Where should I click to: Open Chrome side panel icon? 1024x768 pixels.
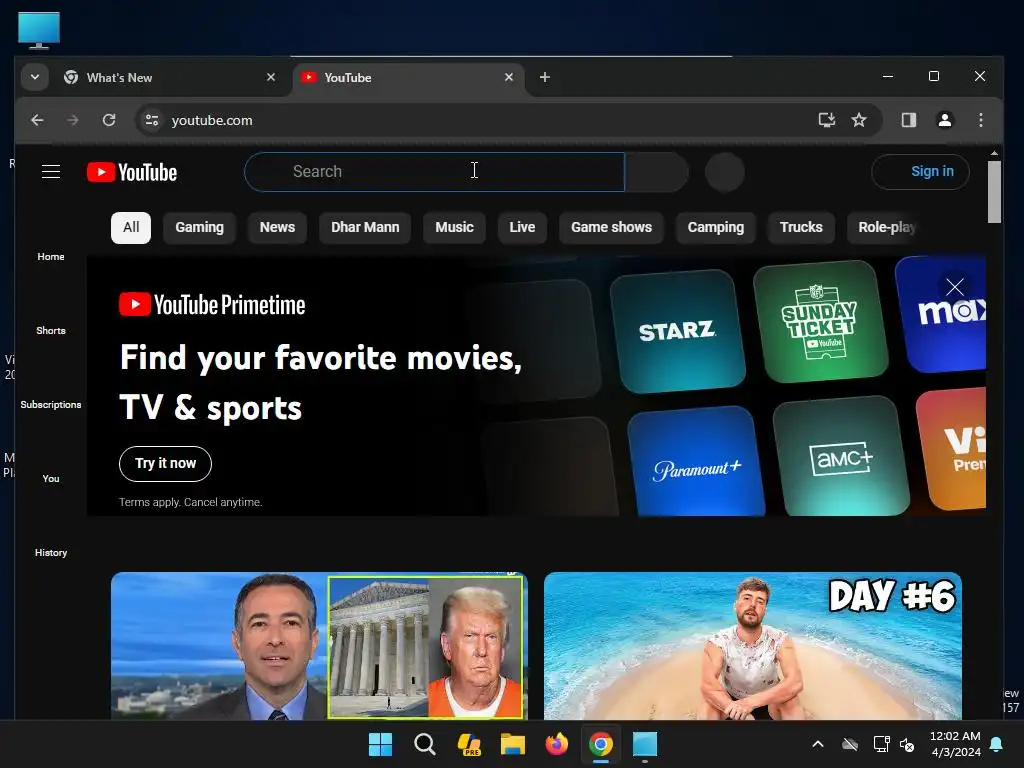point(908,120)
